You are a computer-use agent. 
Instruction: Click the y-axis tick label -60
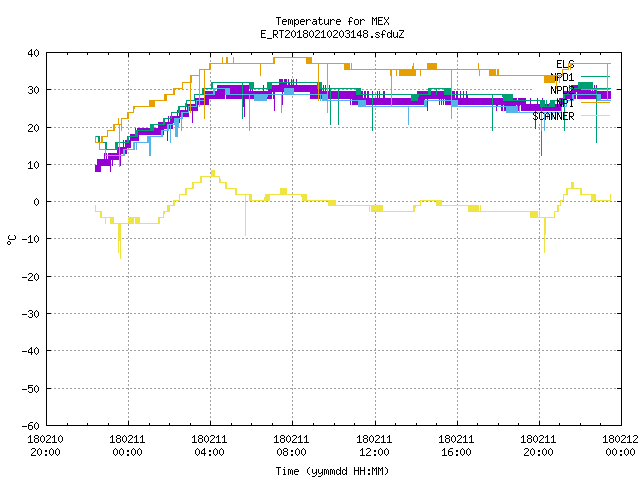[31, 426]
